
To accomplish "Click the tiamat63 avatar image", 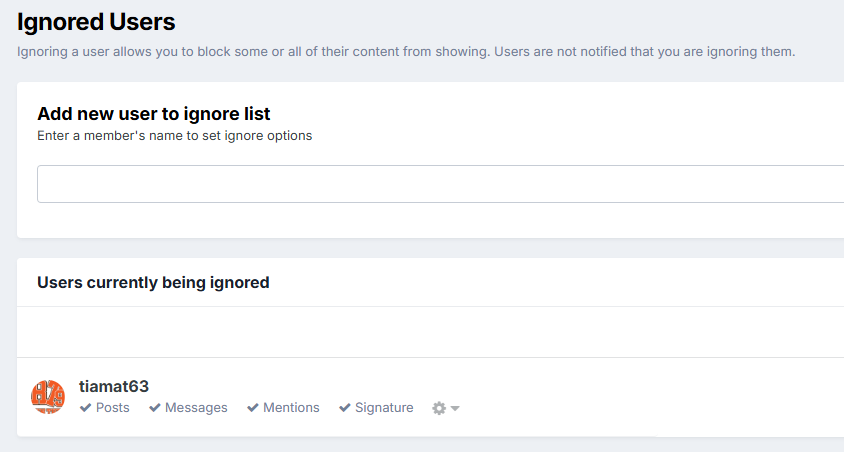I will pos(48,397).
